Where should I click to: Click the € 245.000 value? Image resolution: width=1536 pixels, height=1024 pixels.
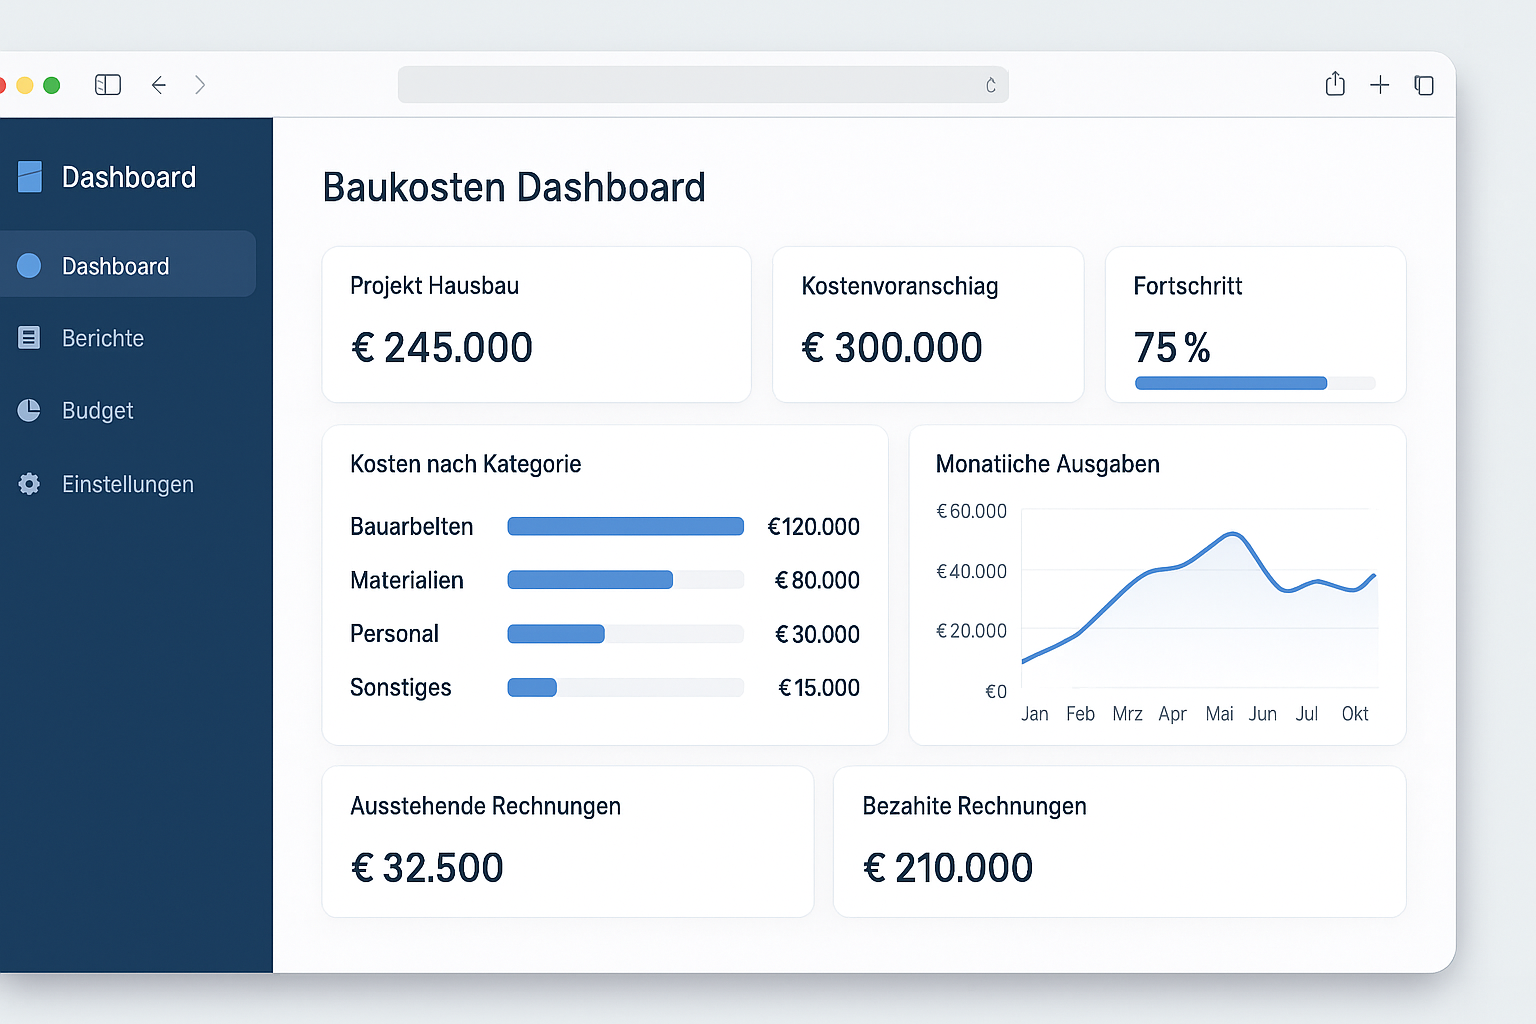pos(441,348)
